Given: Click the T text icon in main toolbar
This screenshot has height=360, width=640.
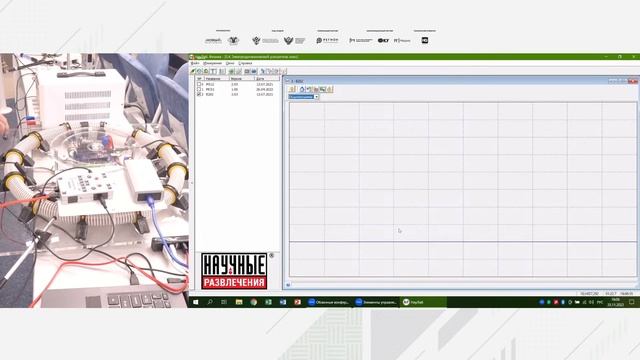Looking at the screenshot, I should [213, 71].
